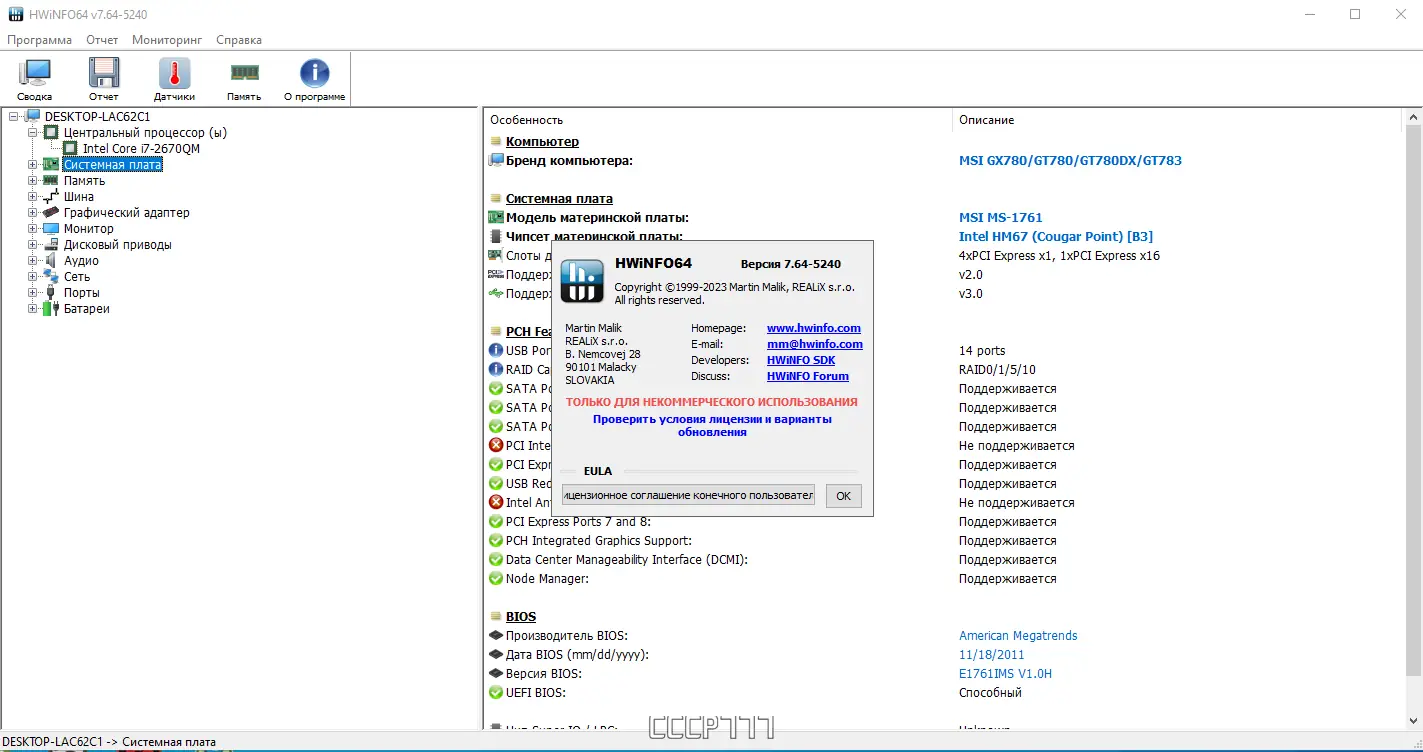Click the computer icon beside DESKTOP-LAC62C1
The image size is (1423, 752).
pos(33,117)
